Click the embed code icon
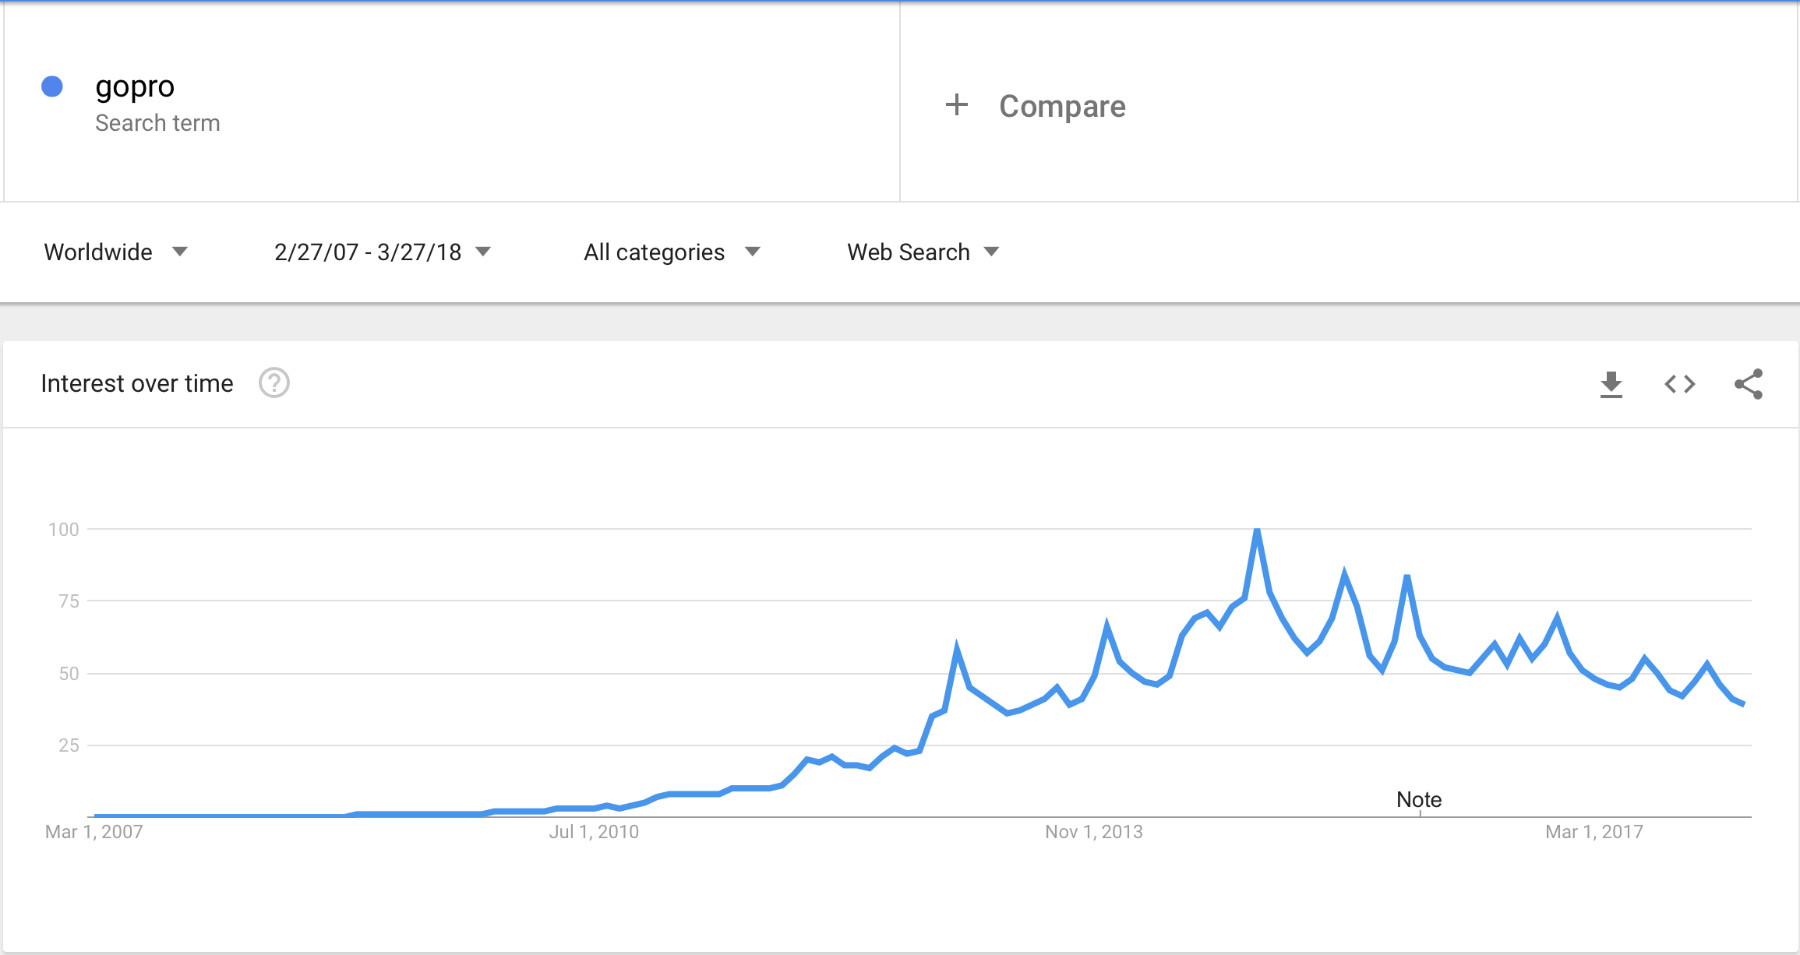Screen dimensions: 1800x955 (x=1680, y=384)
